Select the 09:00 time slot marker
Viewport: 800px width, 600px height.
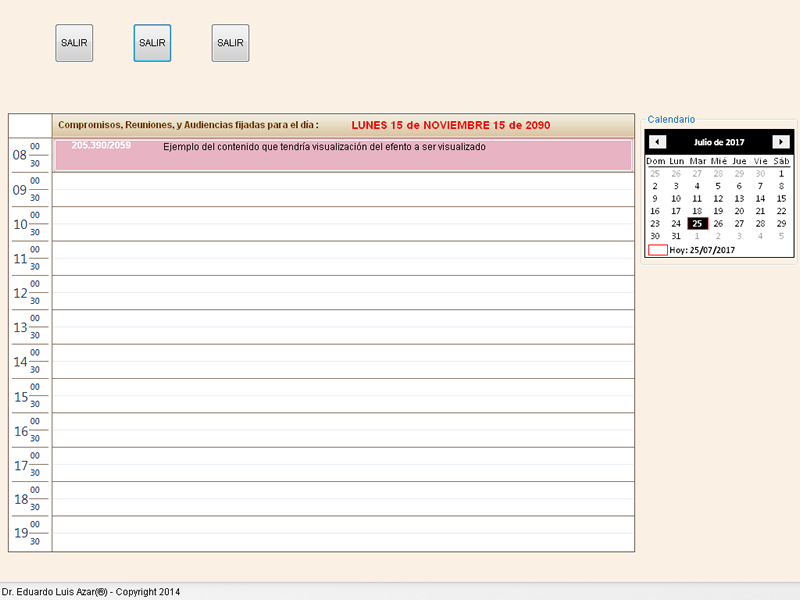35,181
